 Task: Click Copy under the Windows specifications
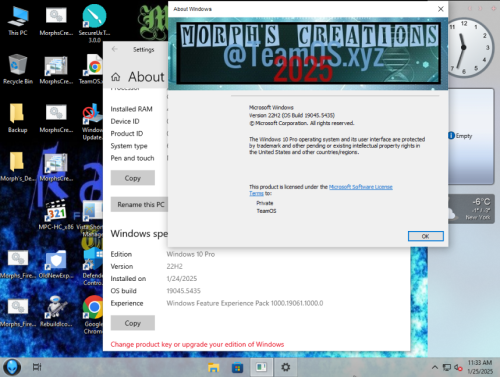click(133, 323)
